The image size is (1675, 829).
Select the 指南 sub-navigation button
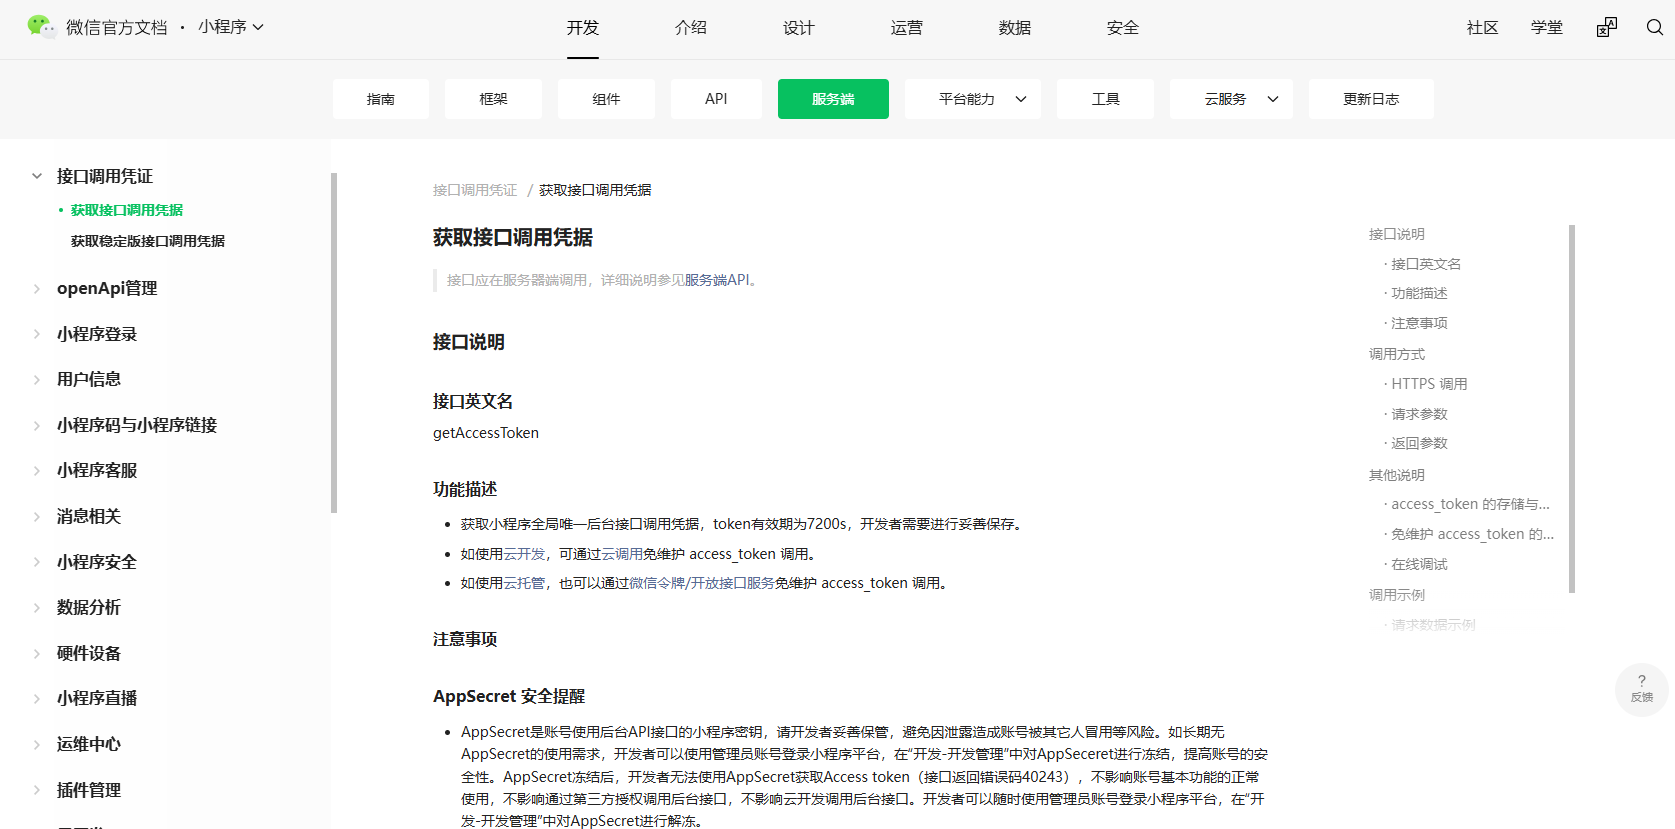point(381,99)
